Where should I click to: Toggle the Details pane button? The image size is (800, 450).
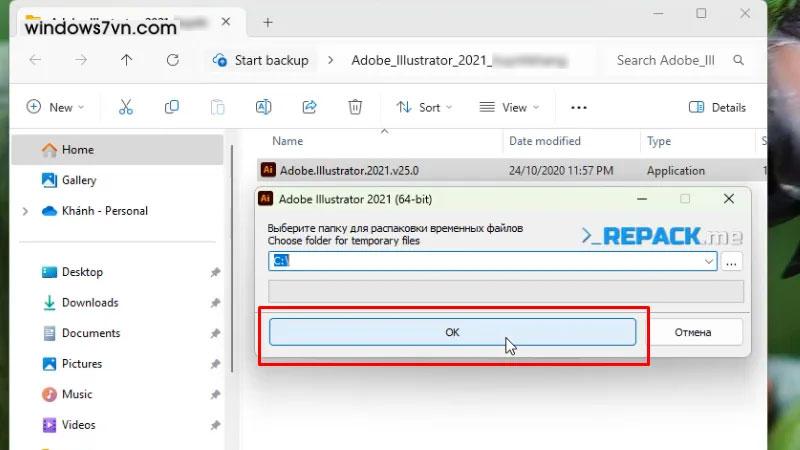click(718, 107)
